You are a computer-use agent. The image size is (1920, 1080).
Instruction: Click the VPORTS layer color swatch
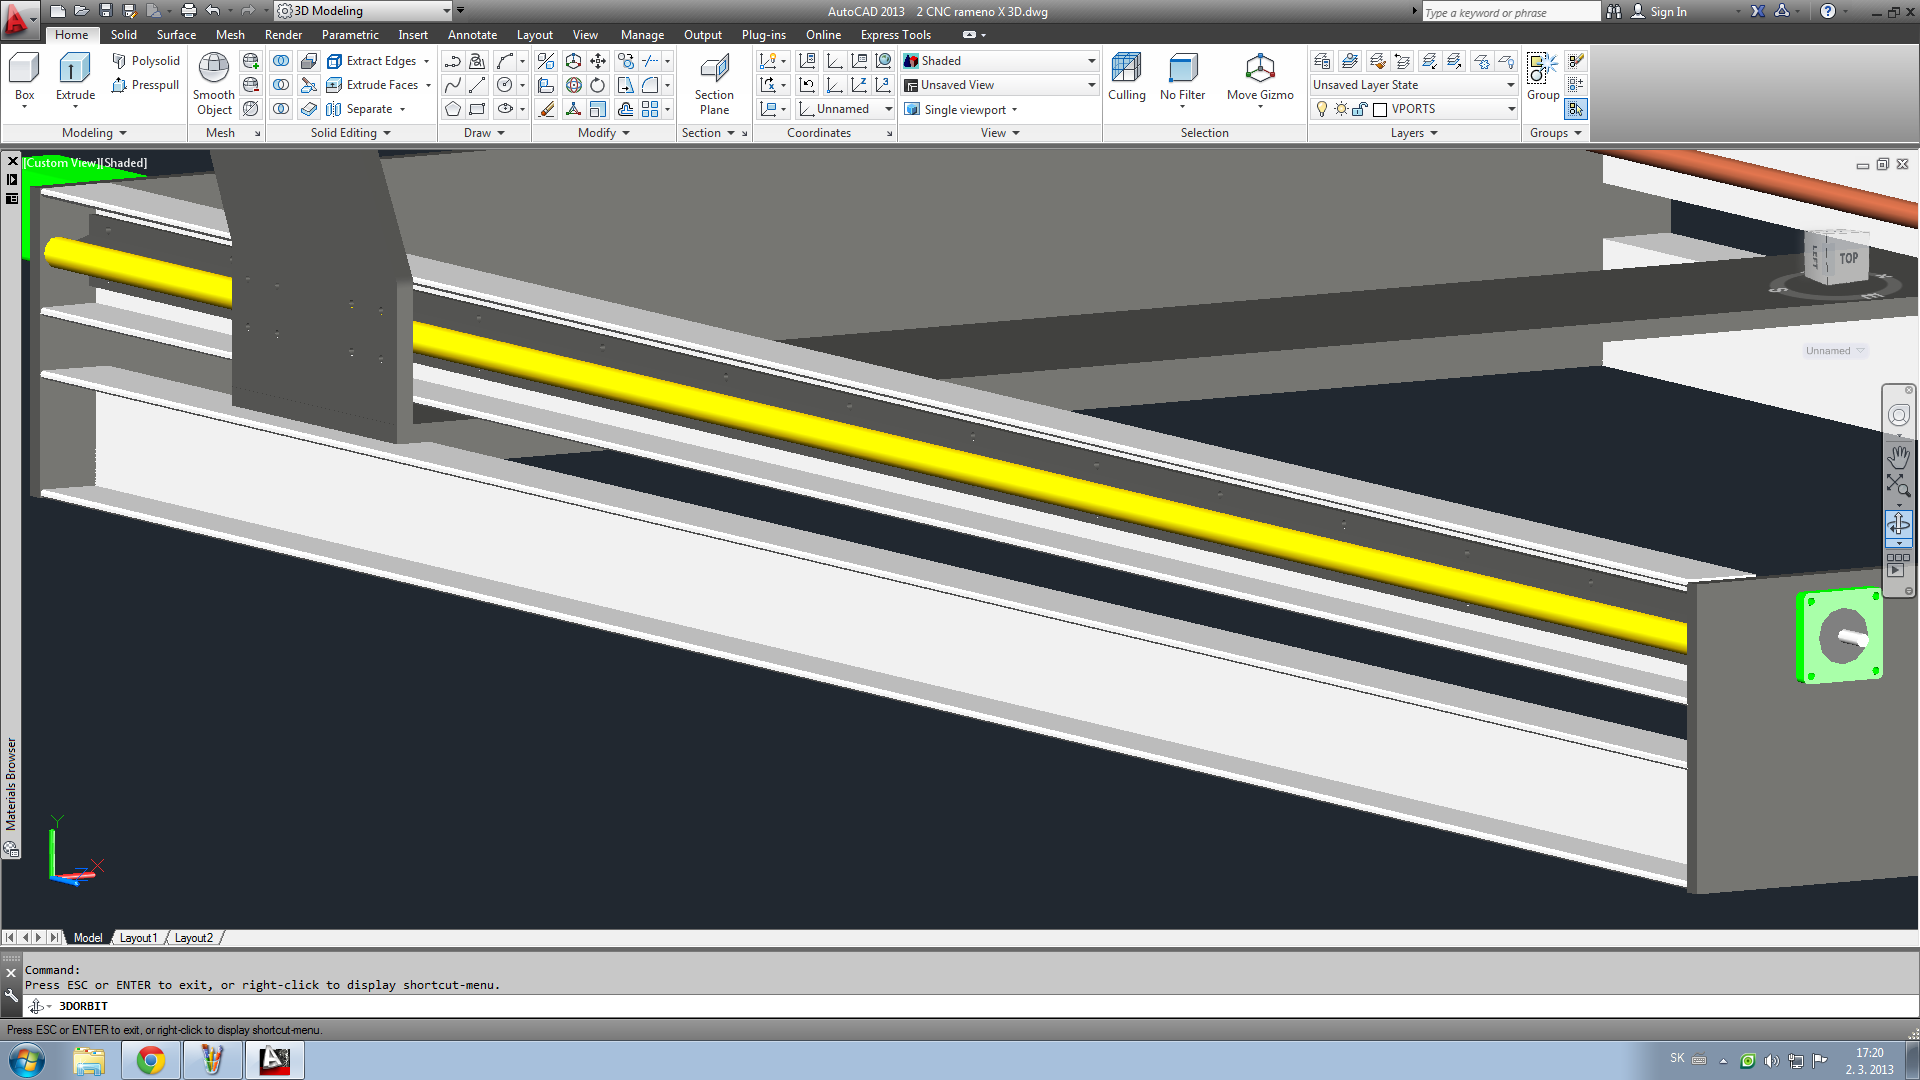(1380, 109)
